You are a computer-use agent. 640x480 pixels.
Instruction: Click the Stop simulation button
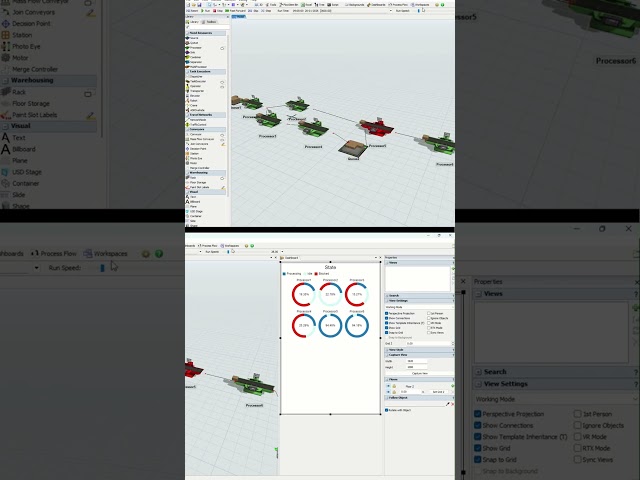pos(218,11)
